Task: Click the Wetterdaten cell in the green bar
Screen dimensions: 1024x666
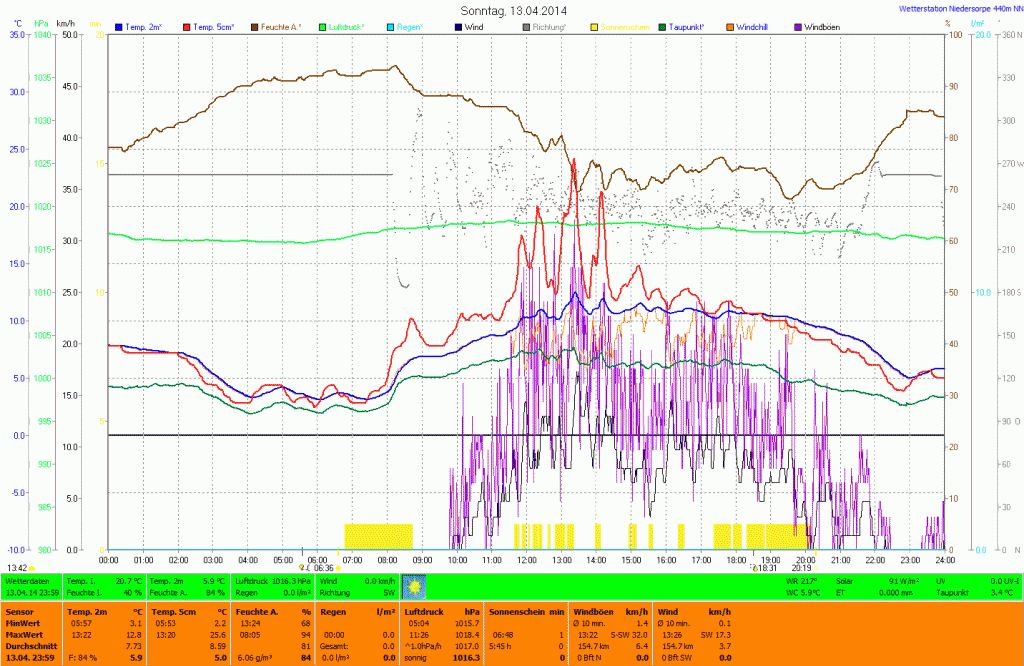Action: tap(30, 580)
